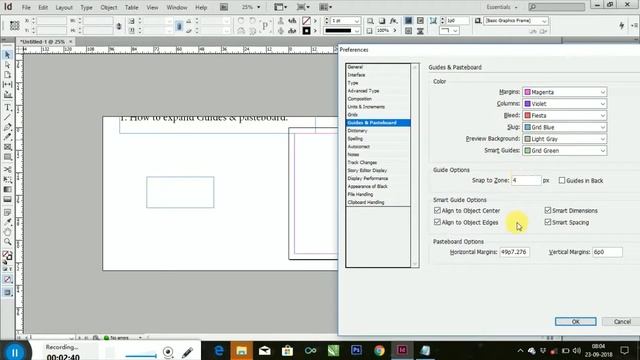Uncheck Smart Spacing option
Image resolution: width=640 pixels, height=360 pixels.
pyautogui.click(x=548, y=222)
